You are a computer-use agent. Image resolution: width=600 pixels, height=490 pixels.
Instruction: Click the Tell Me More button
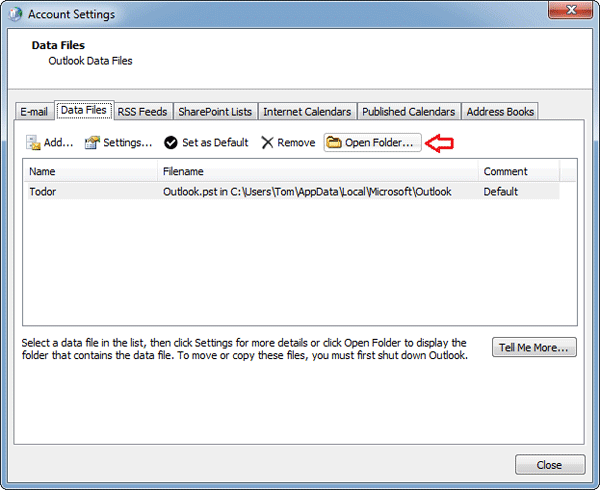(534, 347)
